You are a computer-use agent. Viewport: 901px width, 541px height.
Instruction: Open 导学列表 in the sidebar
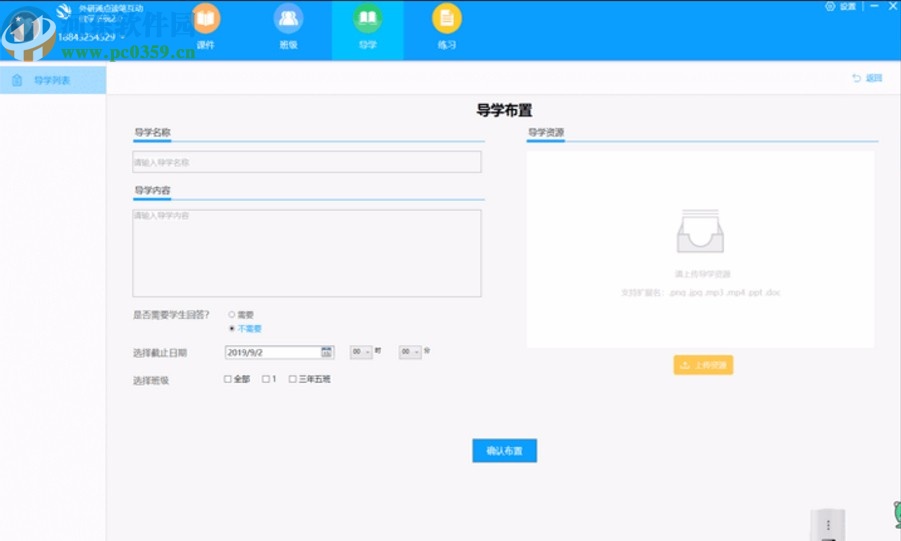click(x=53, y=80)
